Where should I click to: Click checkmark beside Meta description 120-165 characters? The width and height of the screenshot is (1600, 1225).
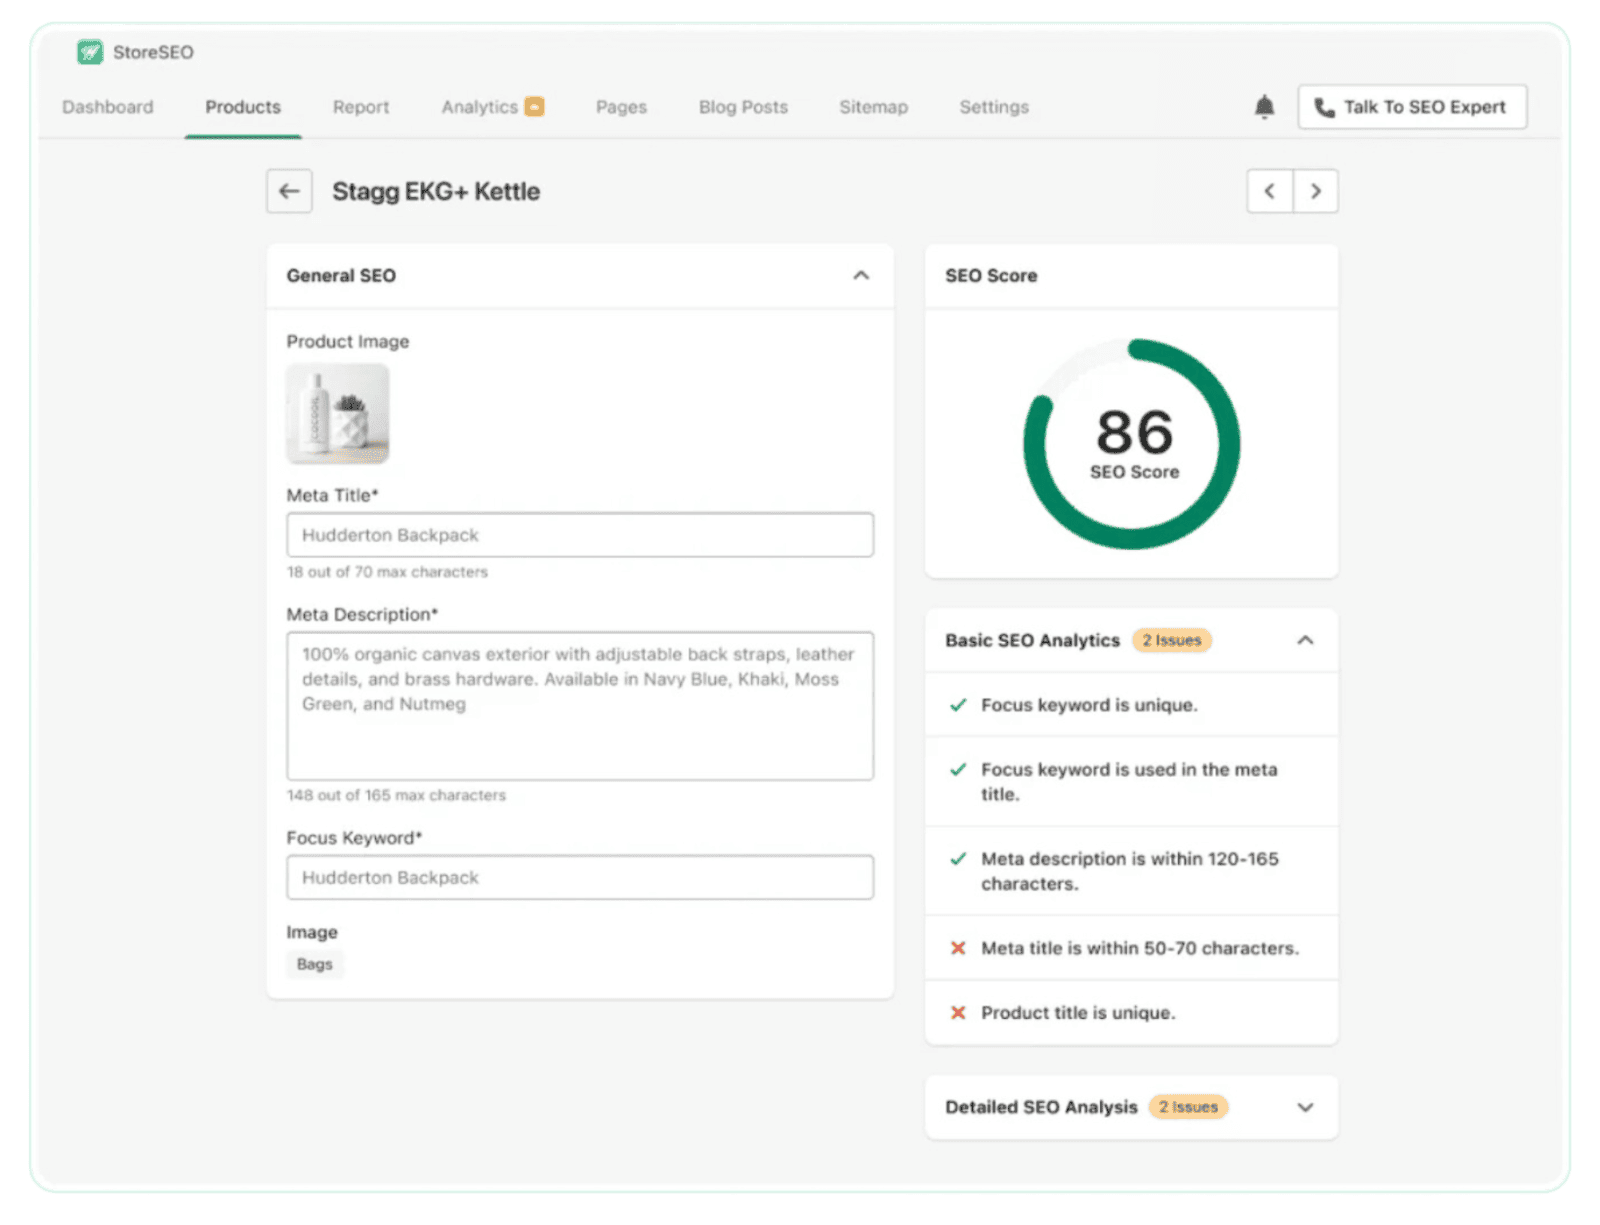pos(958,858)
